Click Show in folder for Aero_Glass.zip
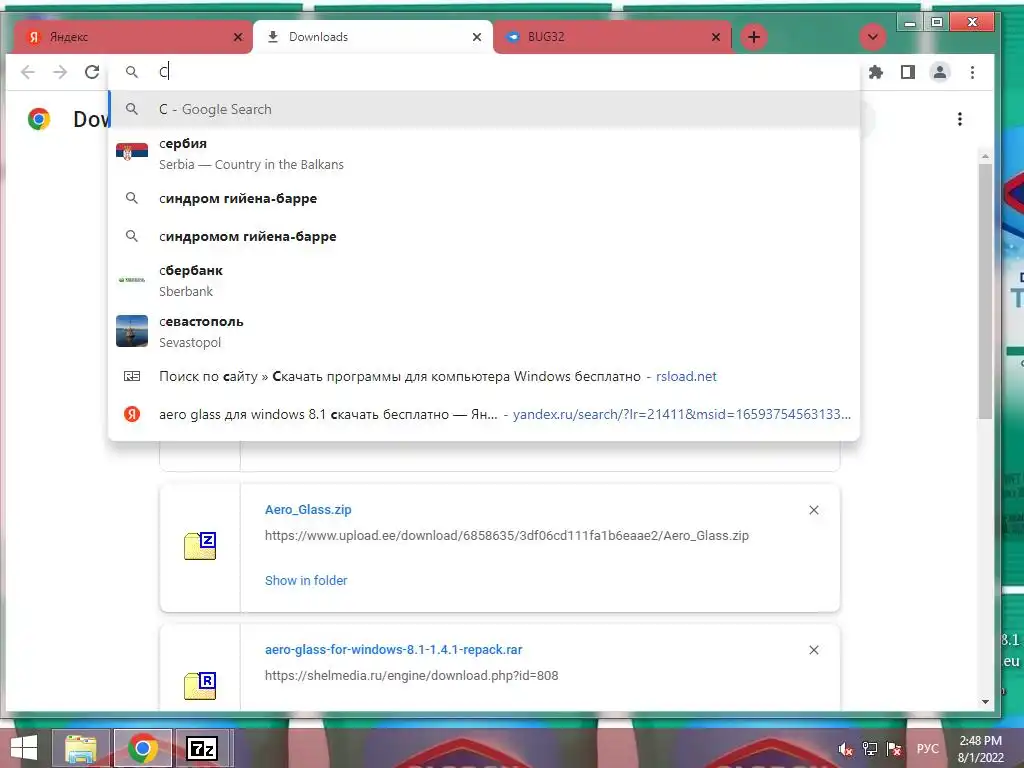Image resolution: width=1024 pixels, height=768 pixels. [x=306, y=580]
